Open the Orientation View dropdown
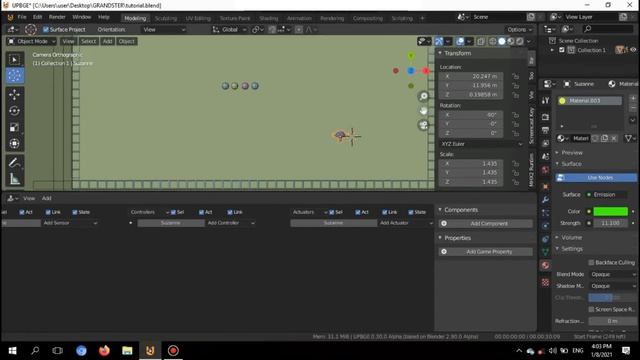This screenshot has height=360, width=640. pos(164,29)
